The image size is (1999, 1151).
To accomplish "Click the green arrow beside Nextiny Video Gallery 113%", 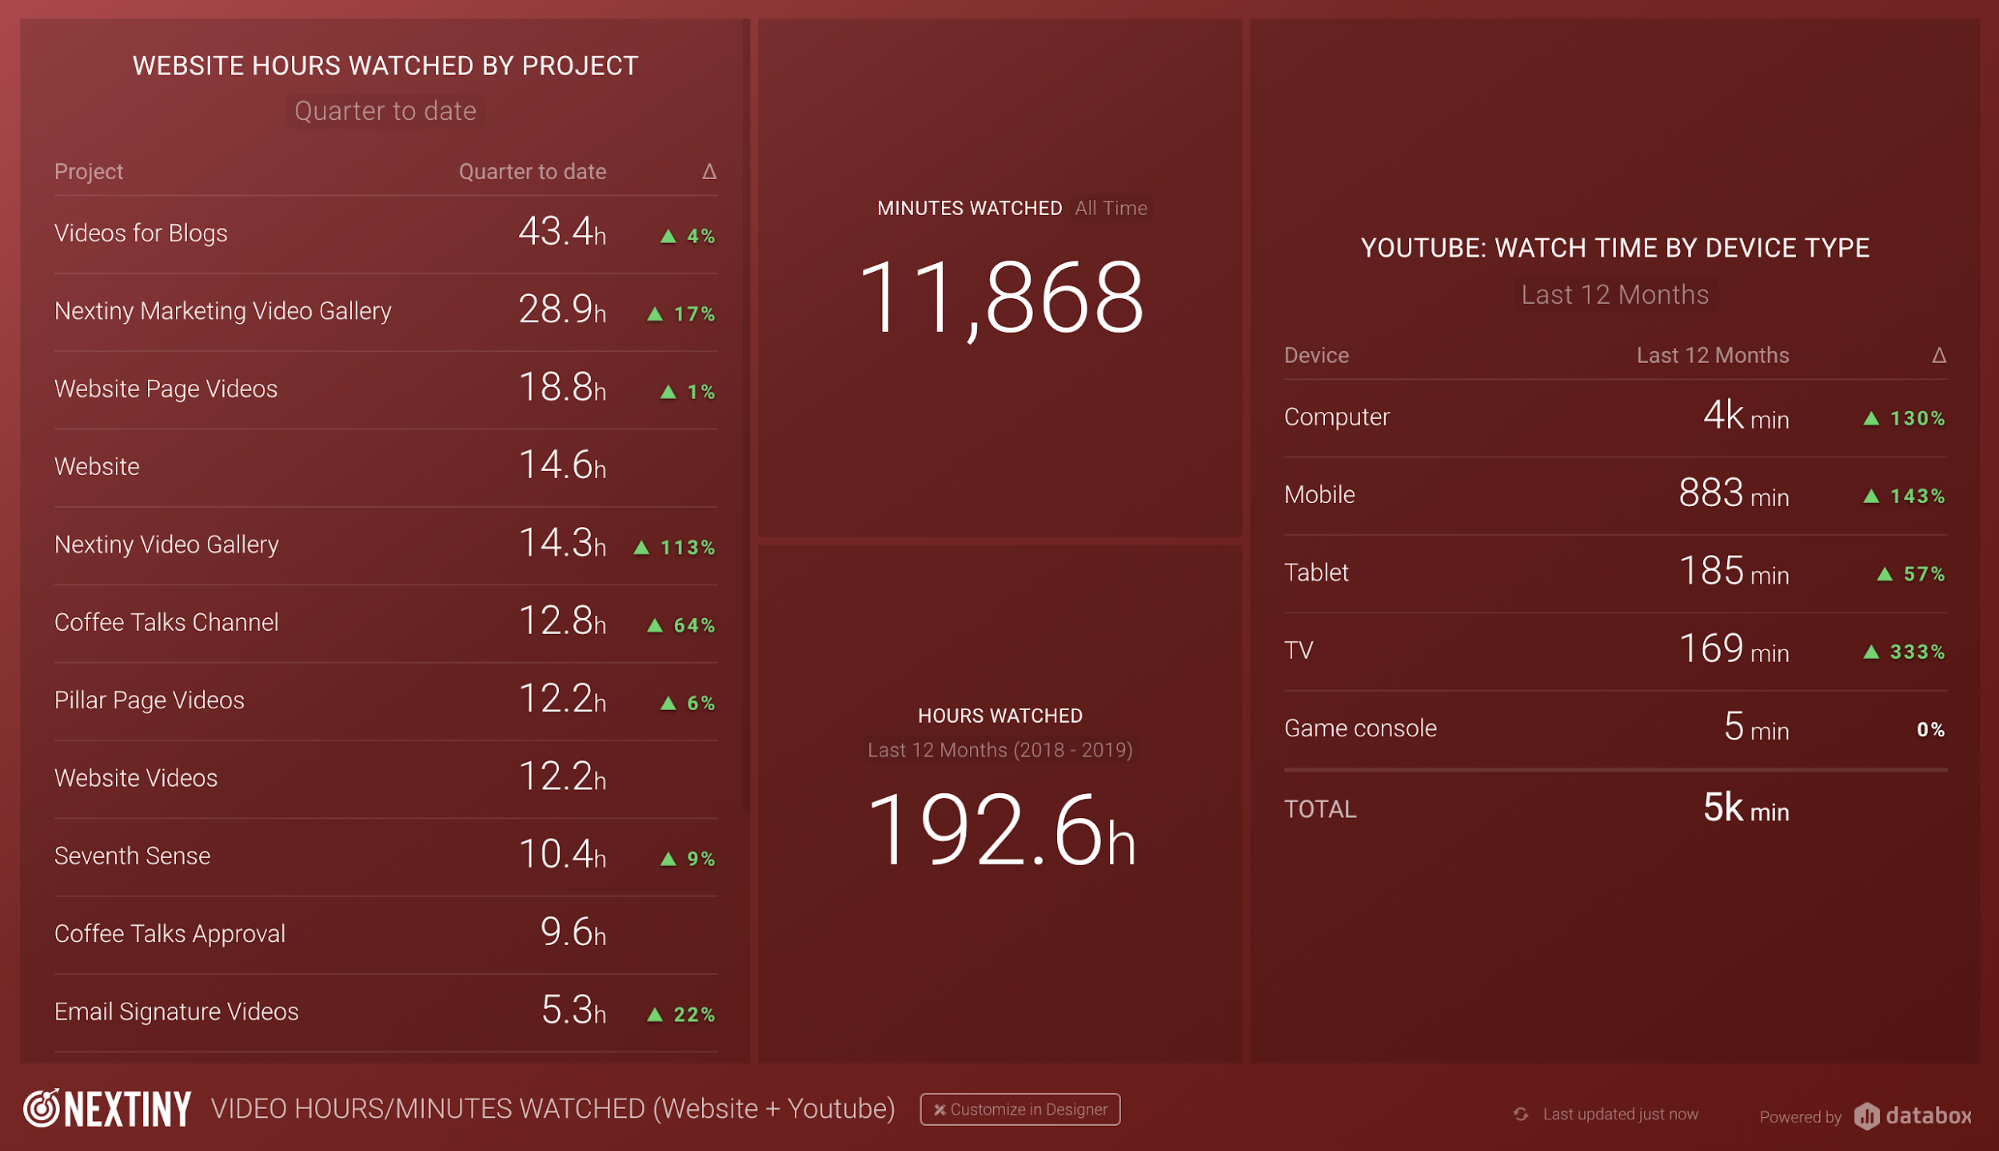I will [x=641, y=548].
